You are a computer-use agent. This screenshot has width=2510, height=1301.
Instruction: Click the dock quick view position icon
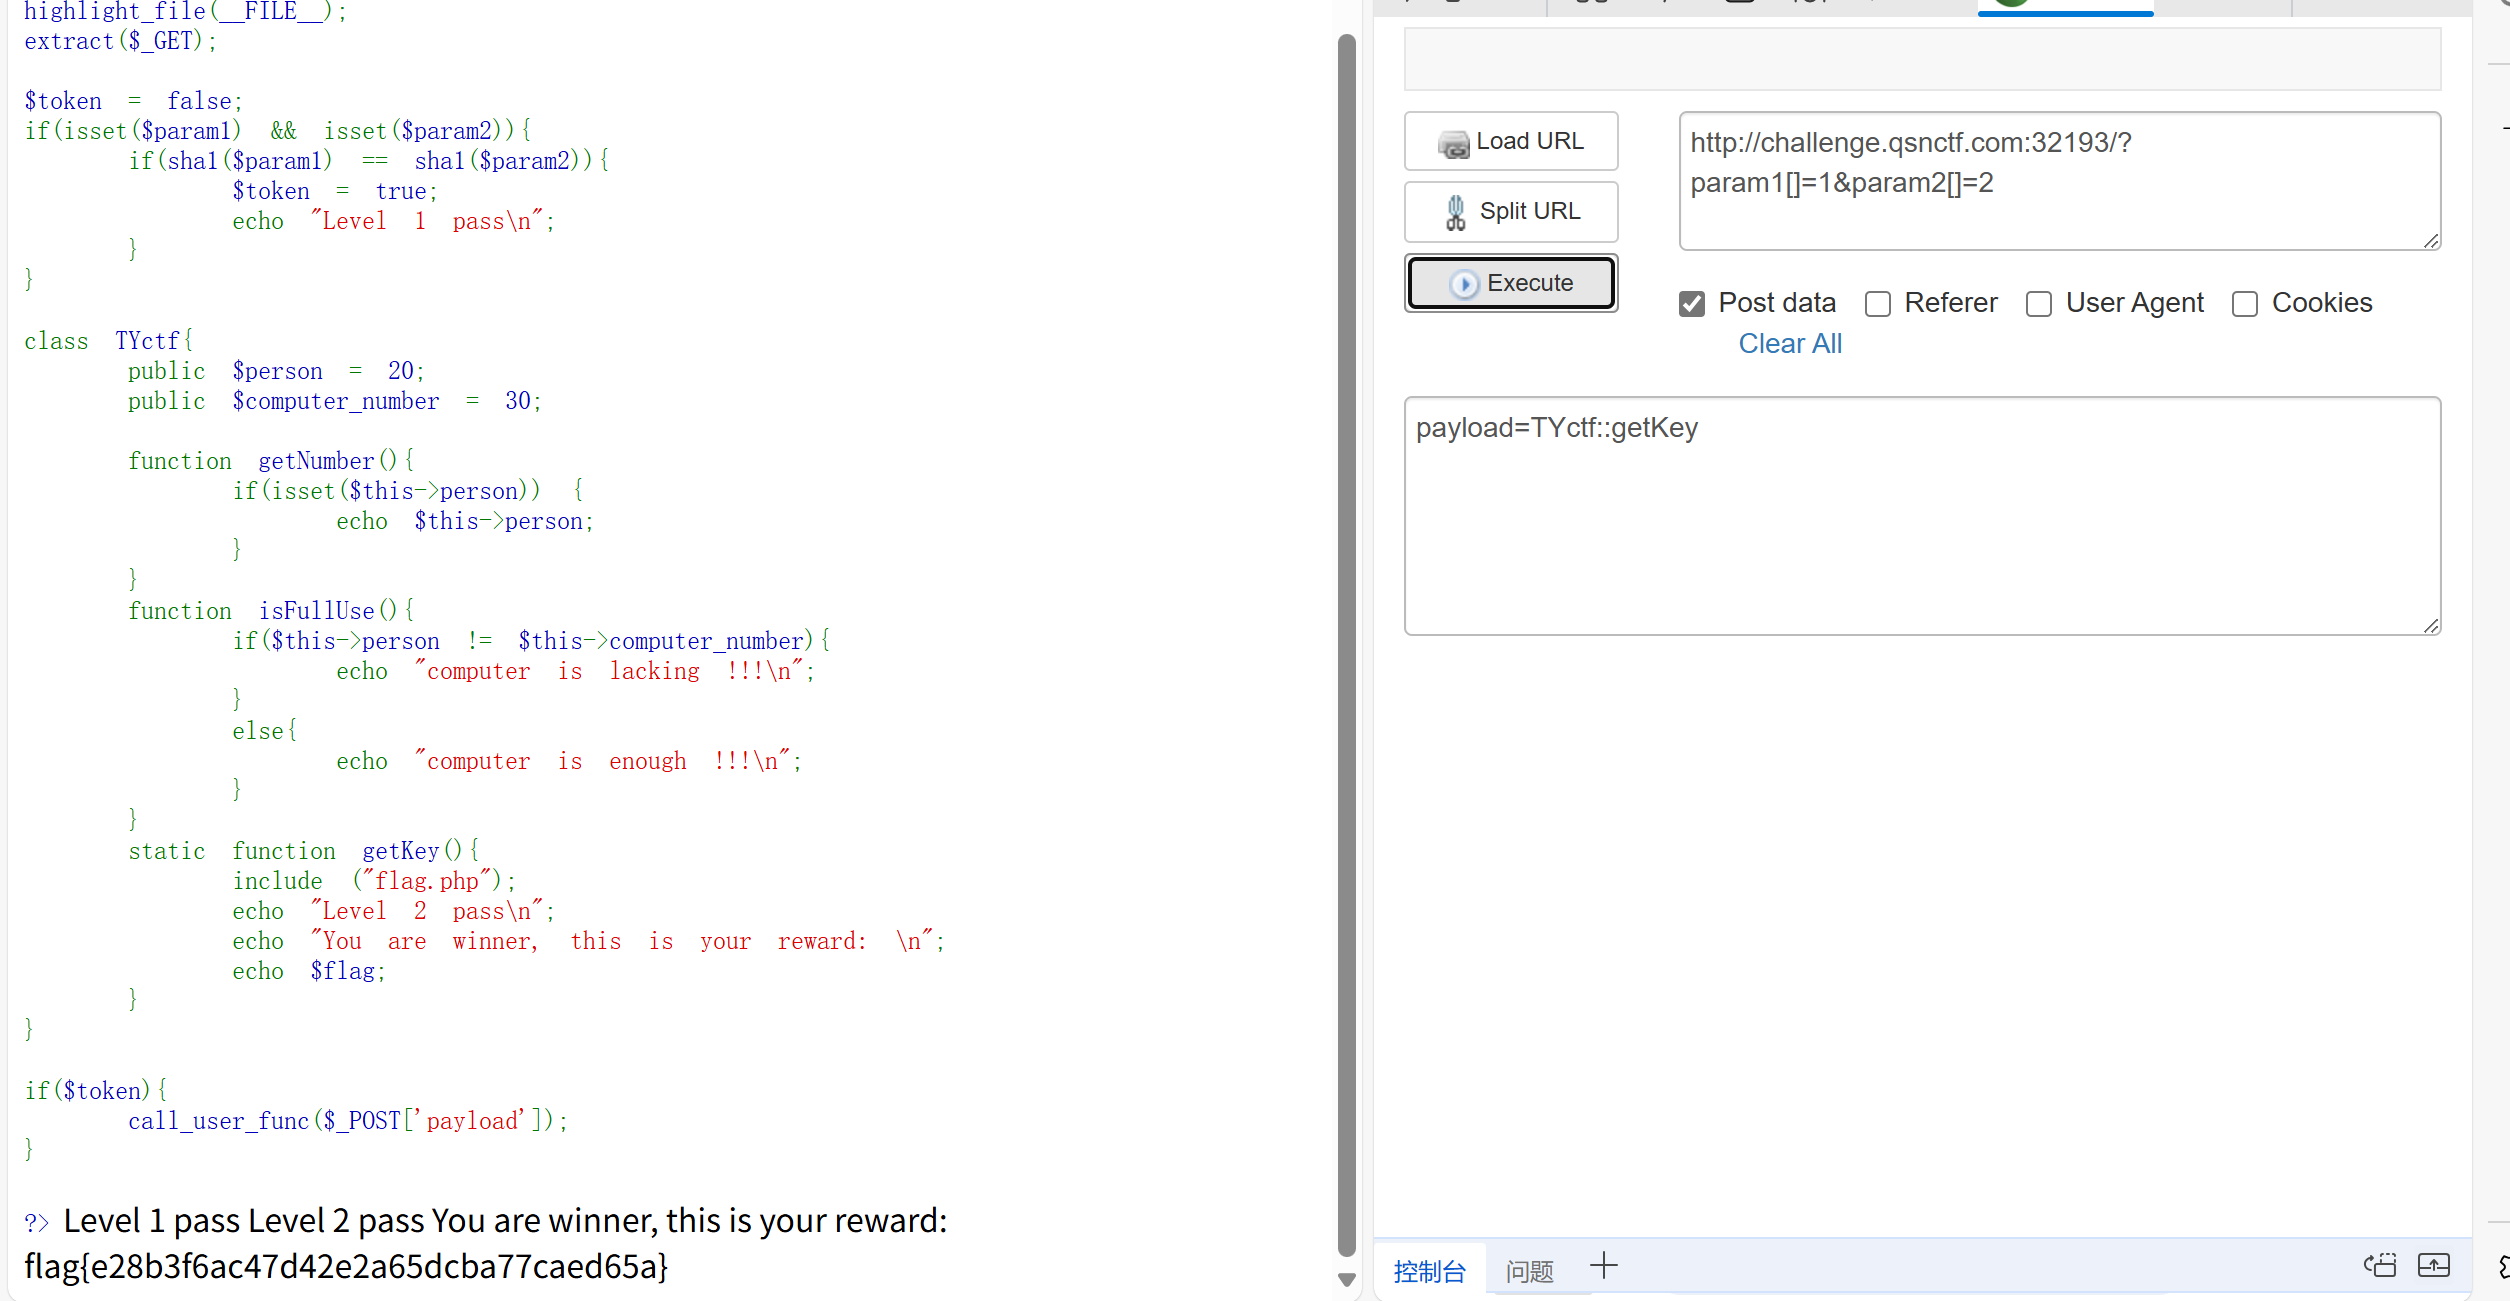click(2380, 1266)
